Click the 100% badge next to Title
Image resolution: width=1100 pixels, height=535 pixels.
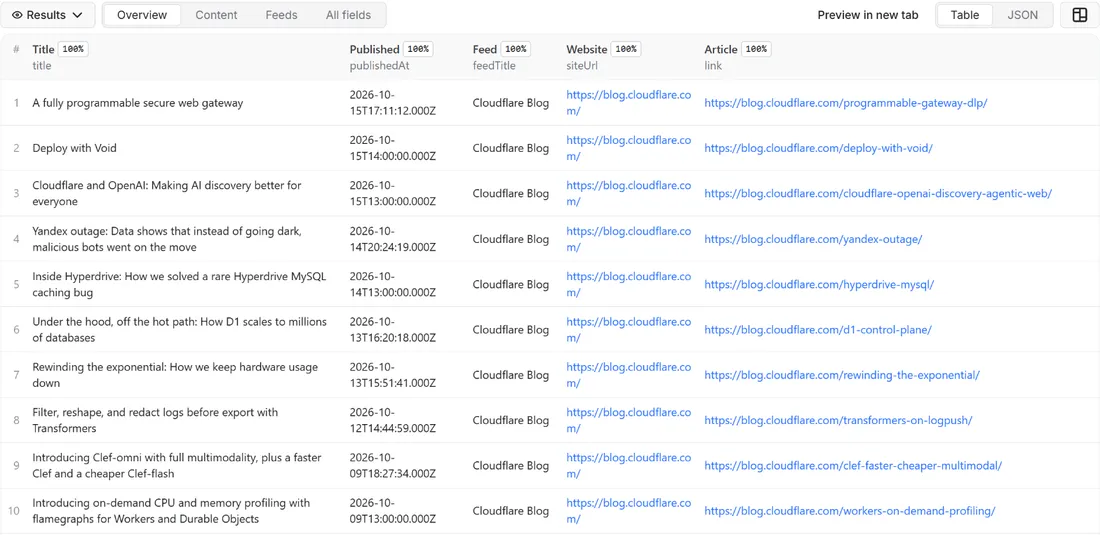coord(73,49)
